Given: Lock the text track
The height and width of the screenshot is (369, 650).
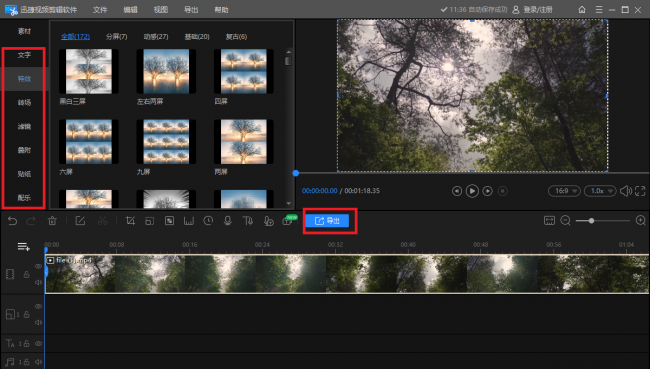Looking at the screenshot, I should (x=26, y=344).
